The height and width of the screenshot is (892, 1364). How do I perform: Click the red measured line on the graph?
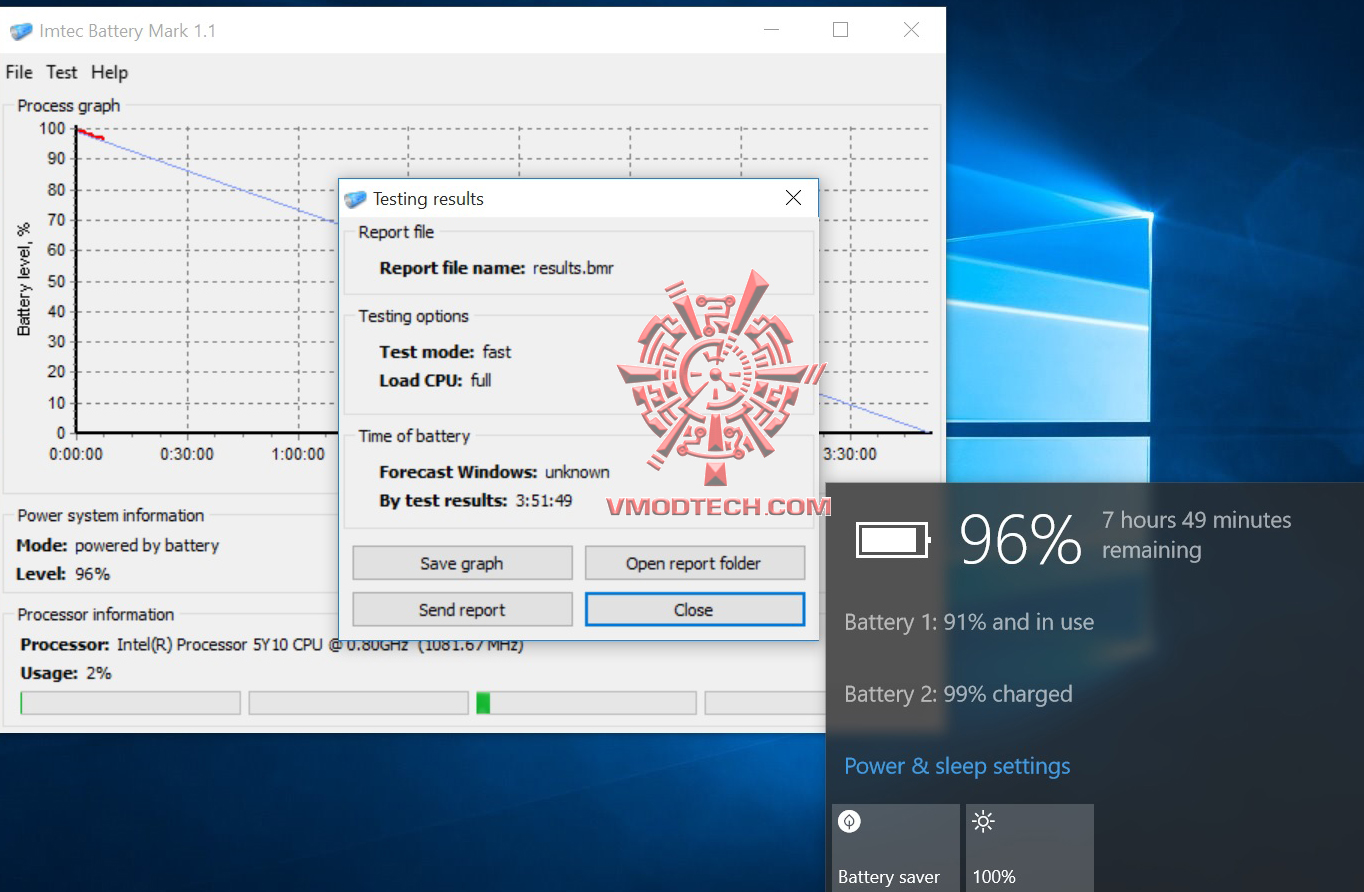90,133
